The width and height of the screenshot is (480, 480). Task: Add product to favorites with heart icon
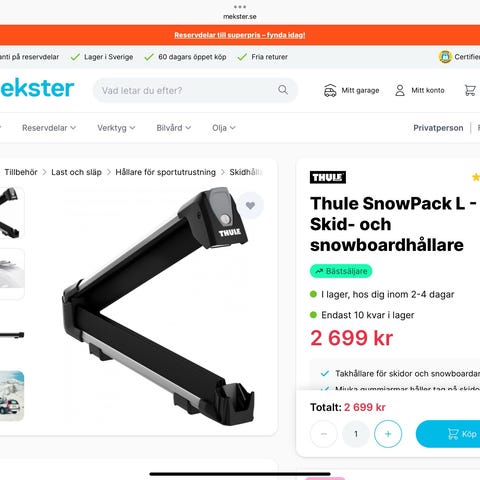pos(250,205)
